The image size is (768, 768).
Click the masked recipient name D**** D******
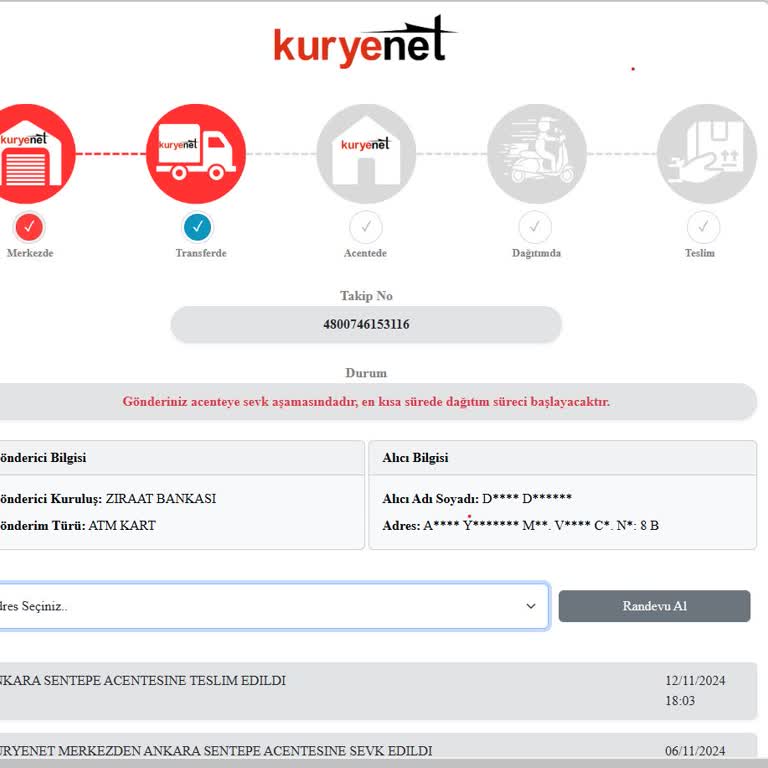[x=527, y=499]
